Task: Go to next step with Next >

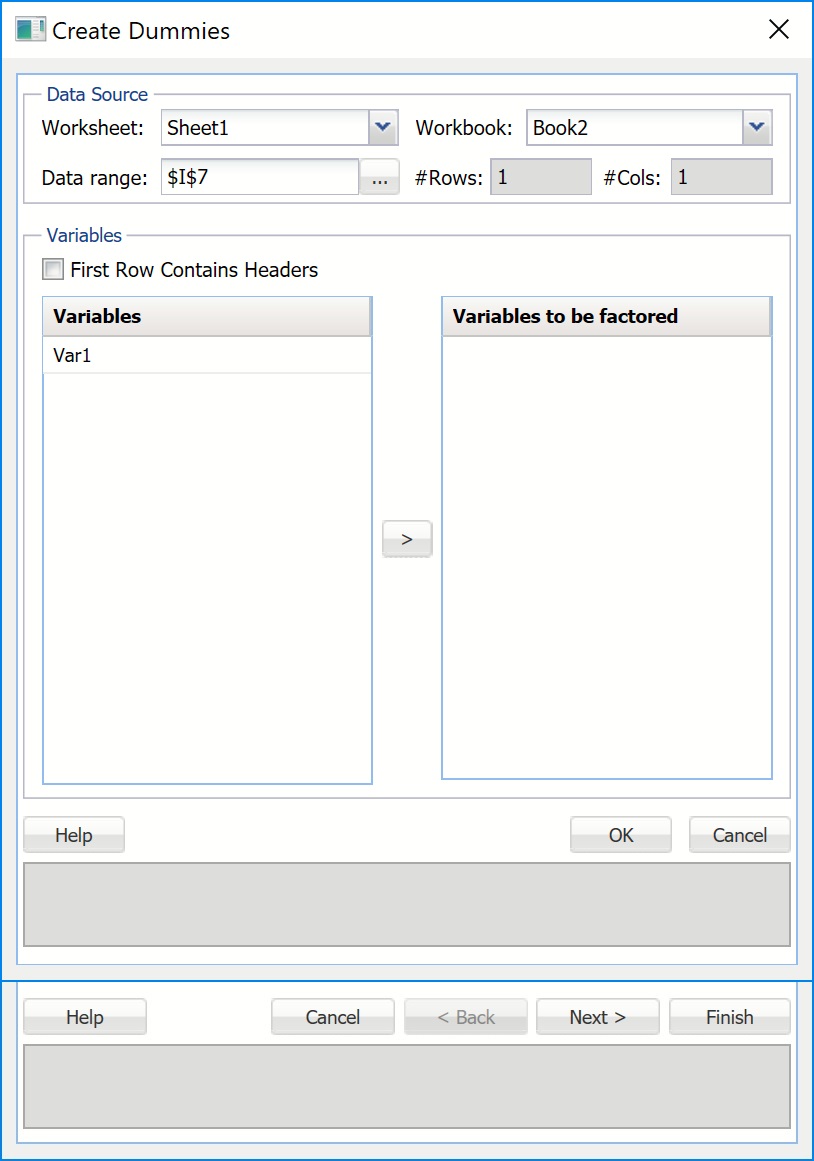Action: pos(597,1017)
